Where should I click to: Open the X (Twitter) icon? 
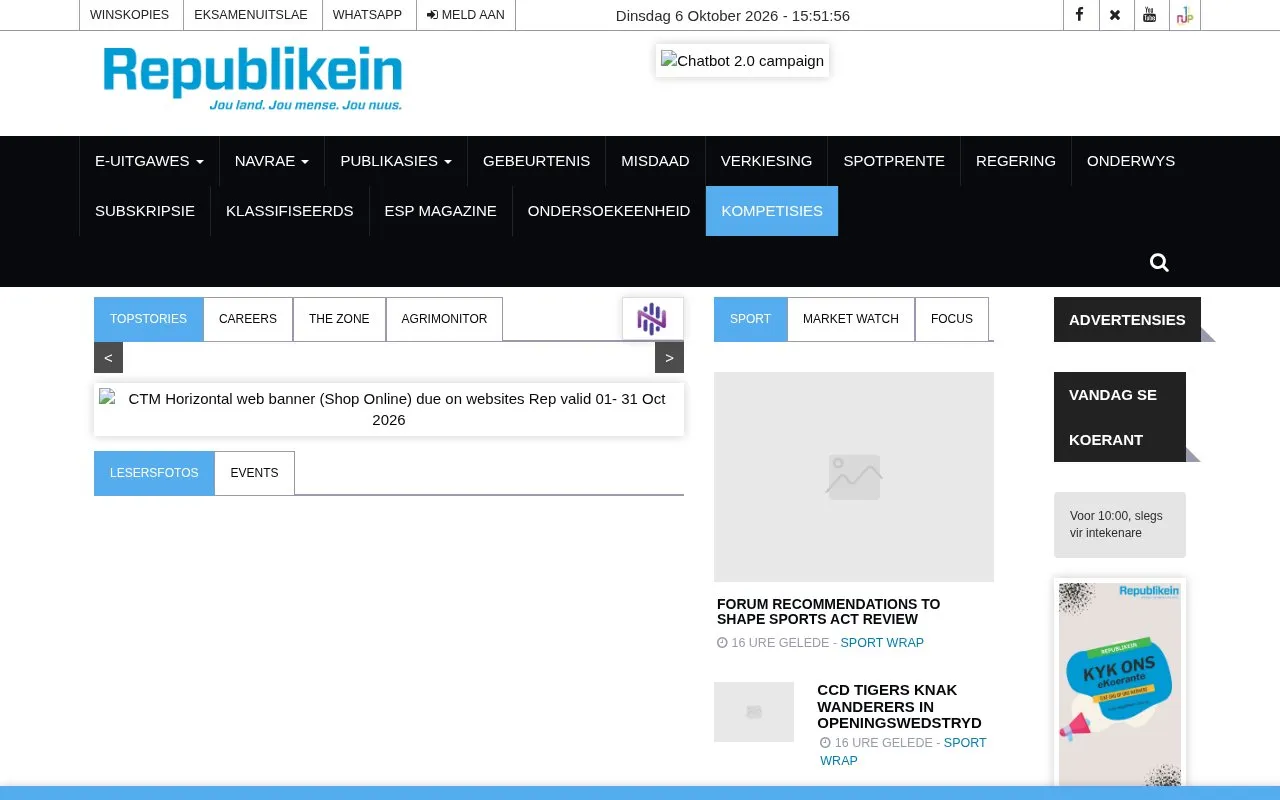tap(1116, 15)
